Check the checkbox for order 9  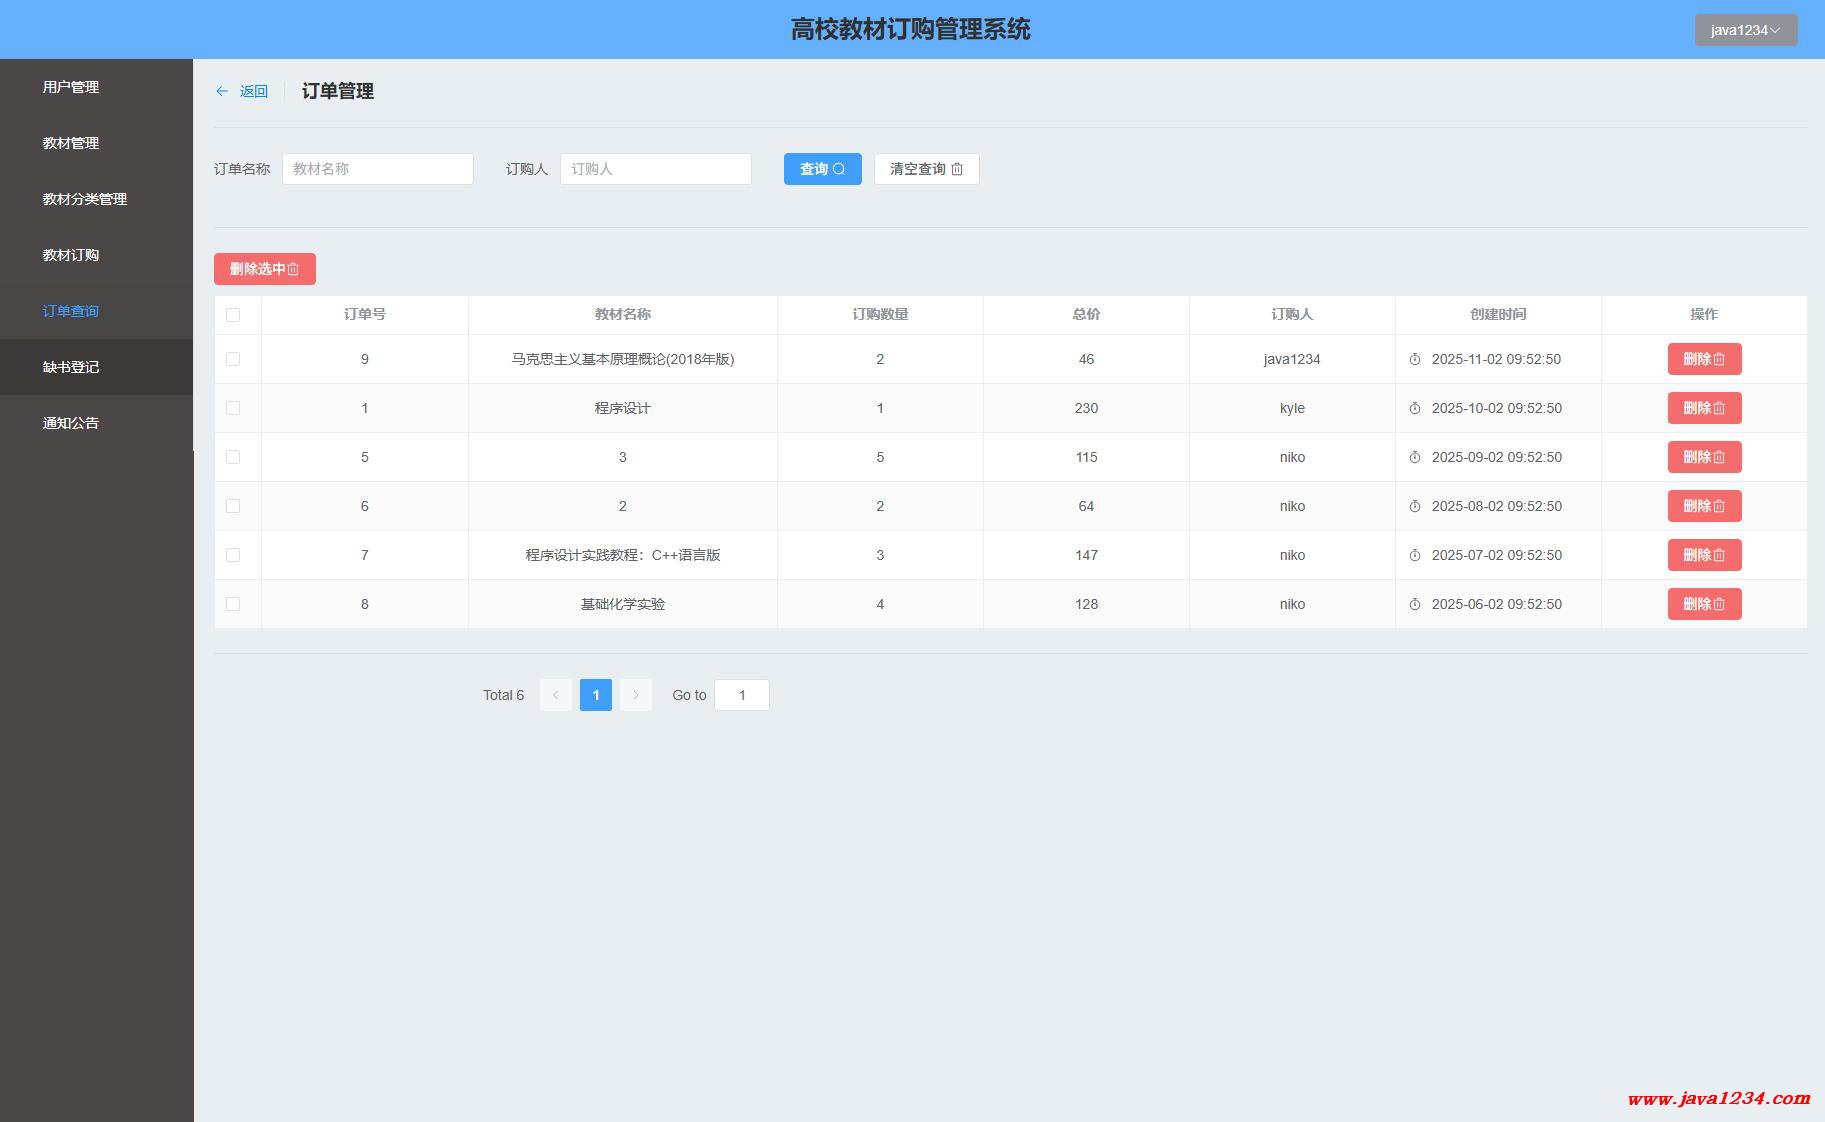[x=233, y=359]
